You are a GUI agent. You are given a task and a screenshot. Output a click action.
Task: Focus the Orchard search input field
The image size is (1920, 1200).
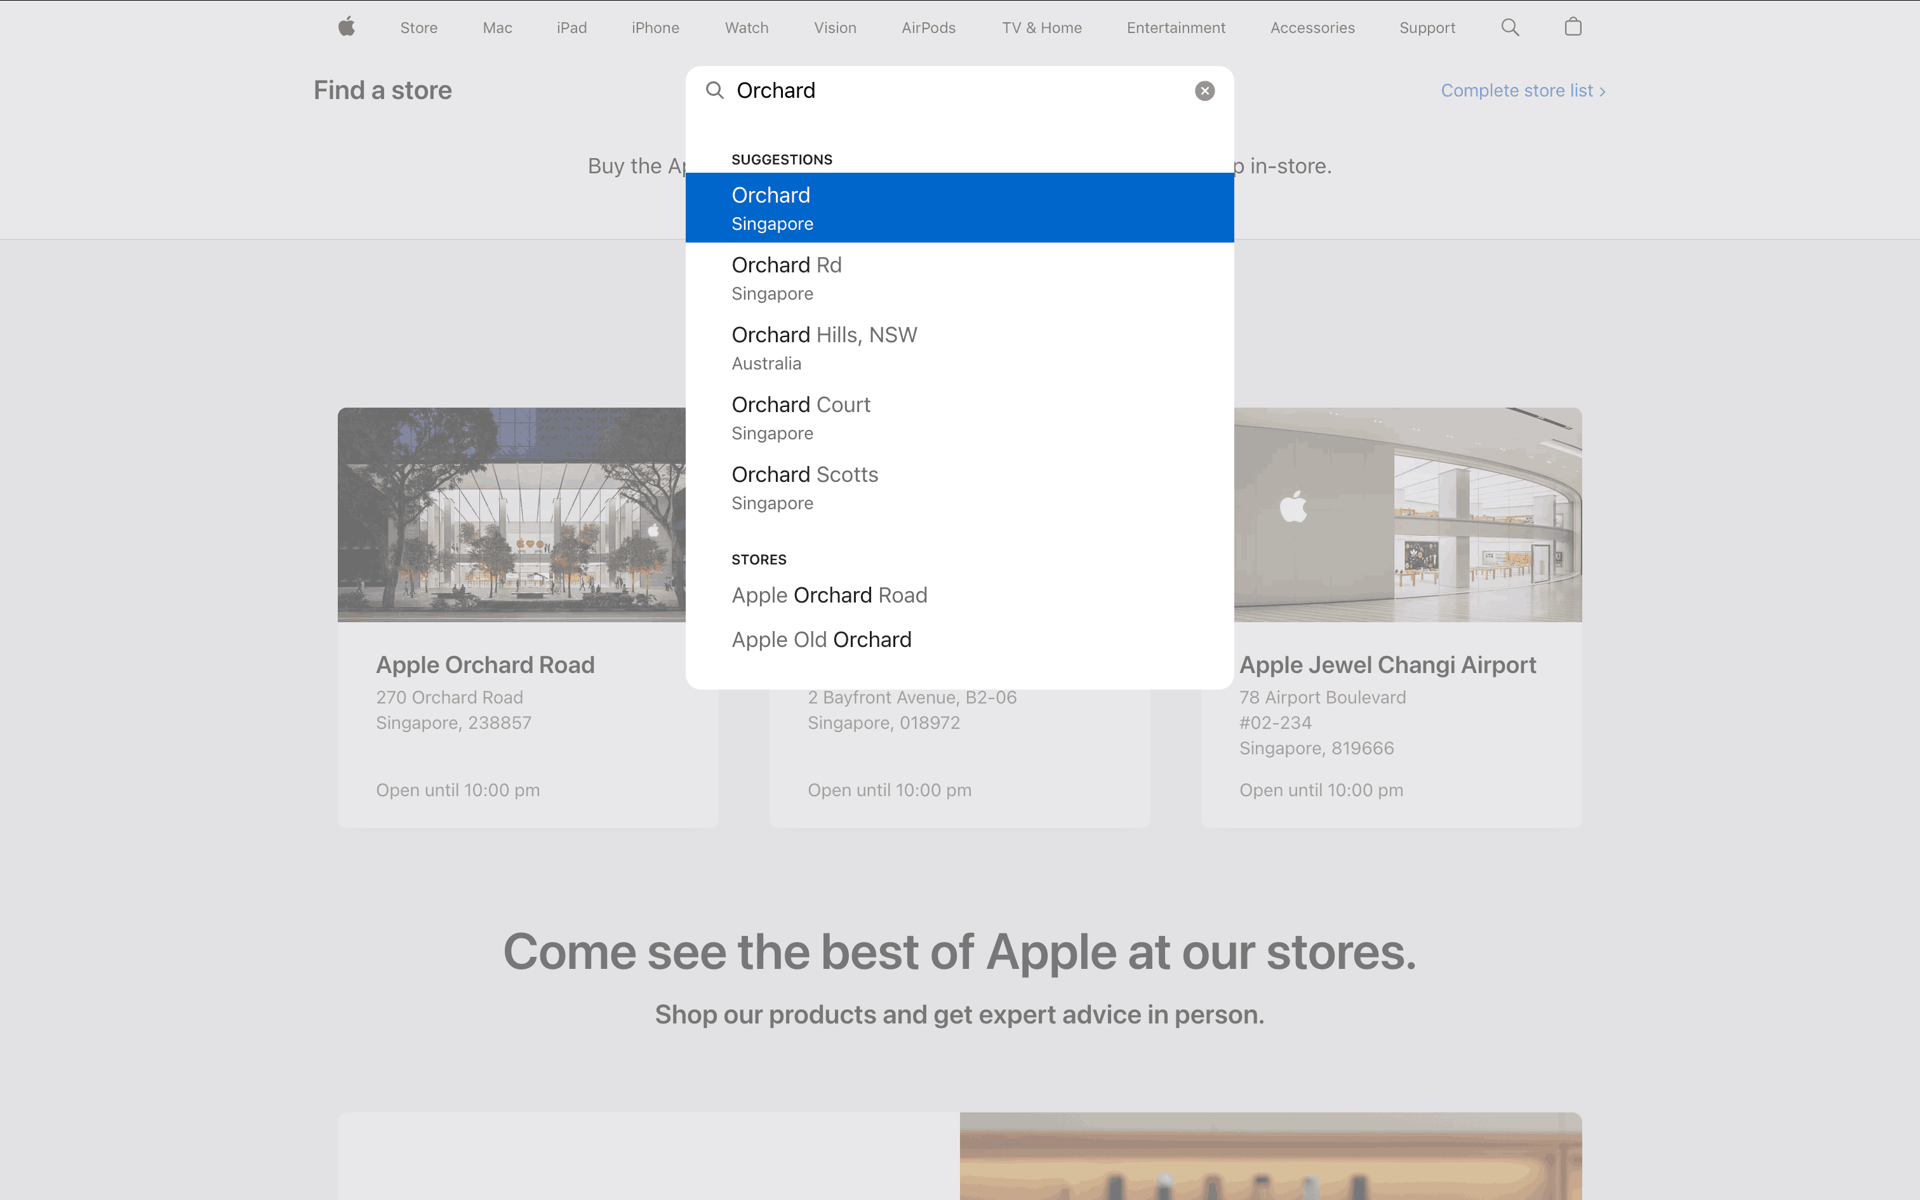tap(960, 91)
